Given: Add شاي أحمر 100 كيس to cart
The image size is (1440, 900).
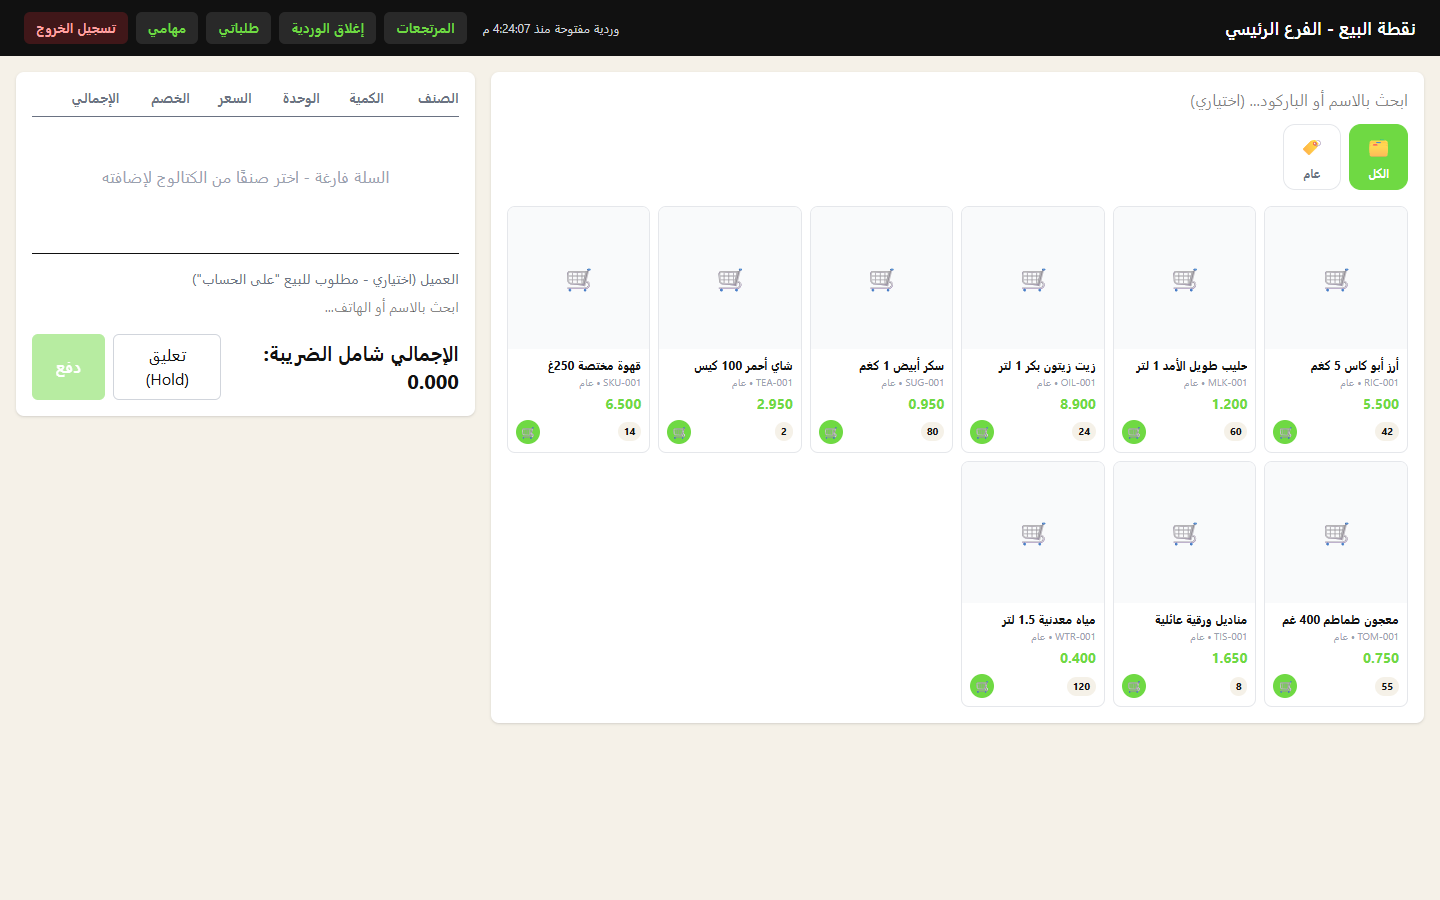Looking at the screenshot, I should tap(679, 432).
